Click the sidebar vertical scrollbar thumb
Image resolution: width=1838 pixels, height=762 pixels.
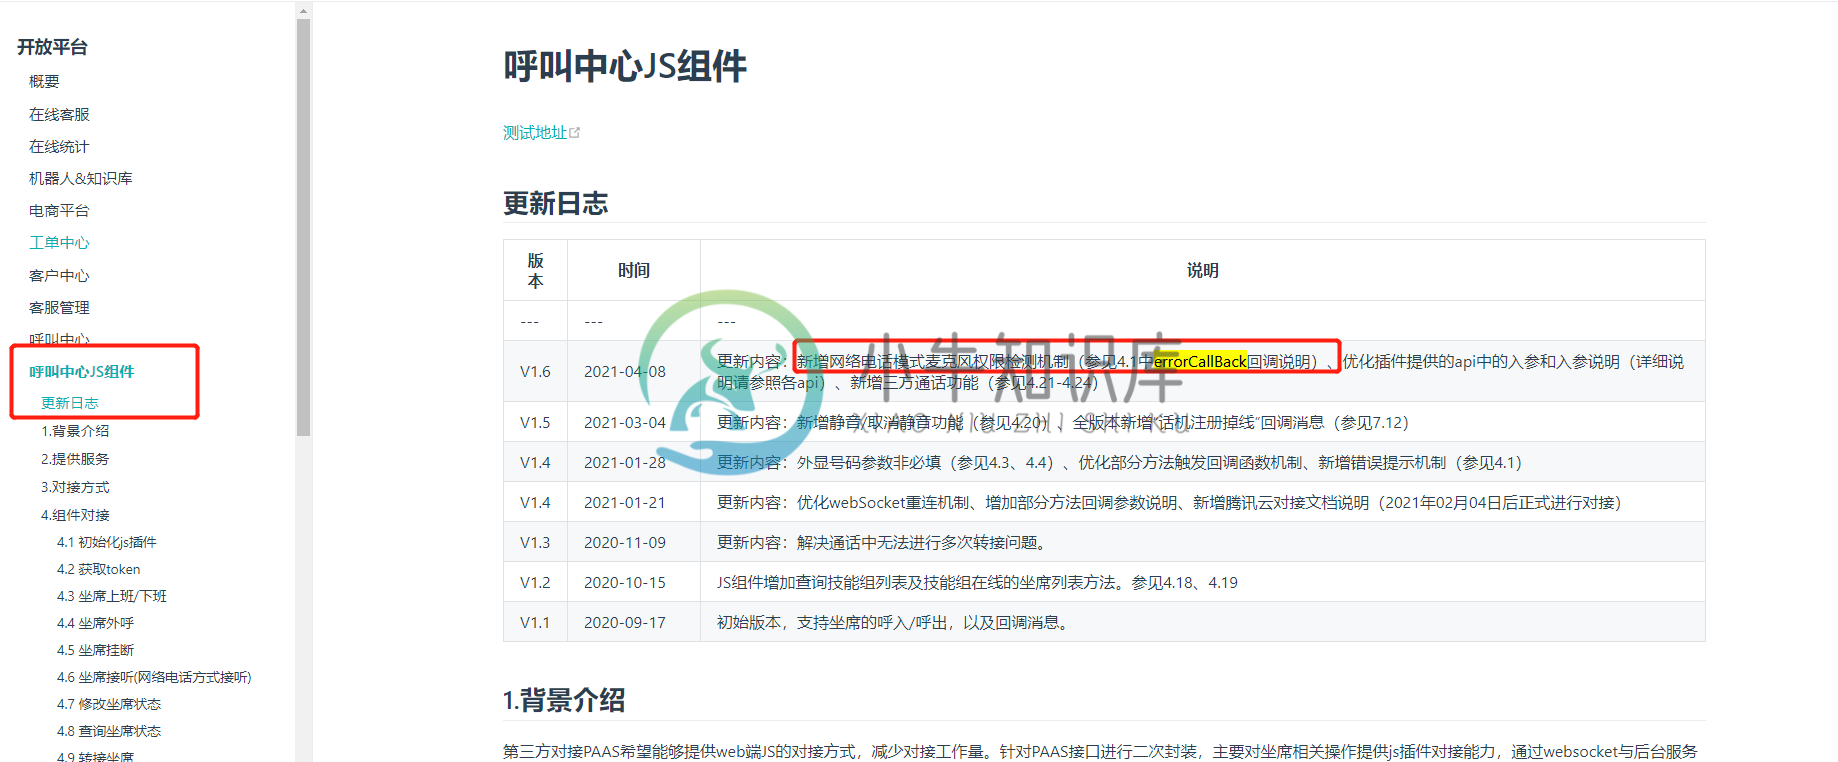tap(304, 227)
